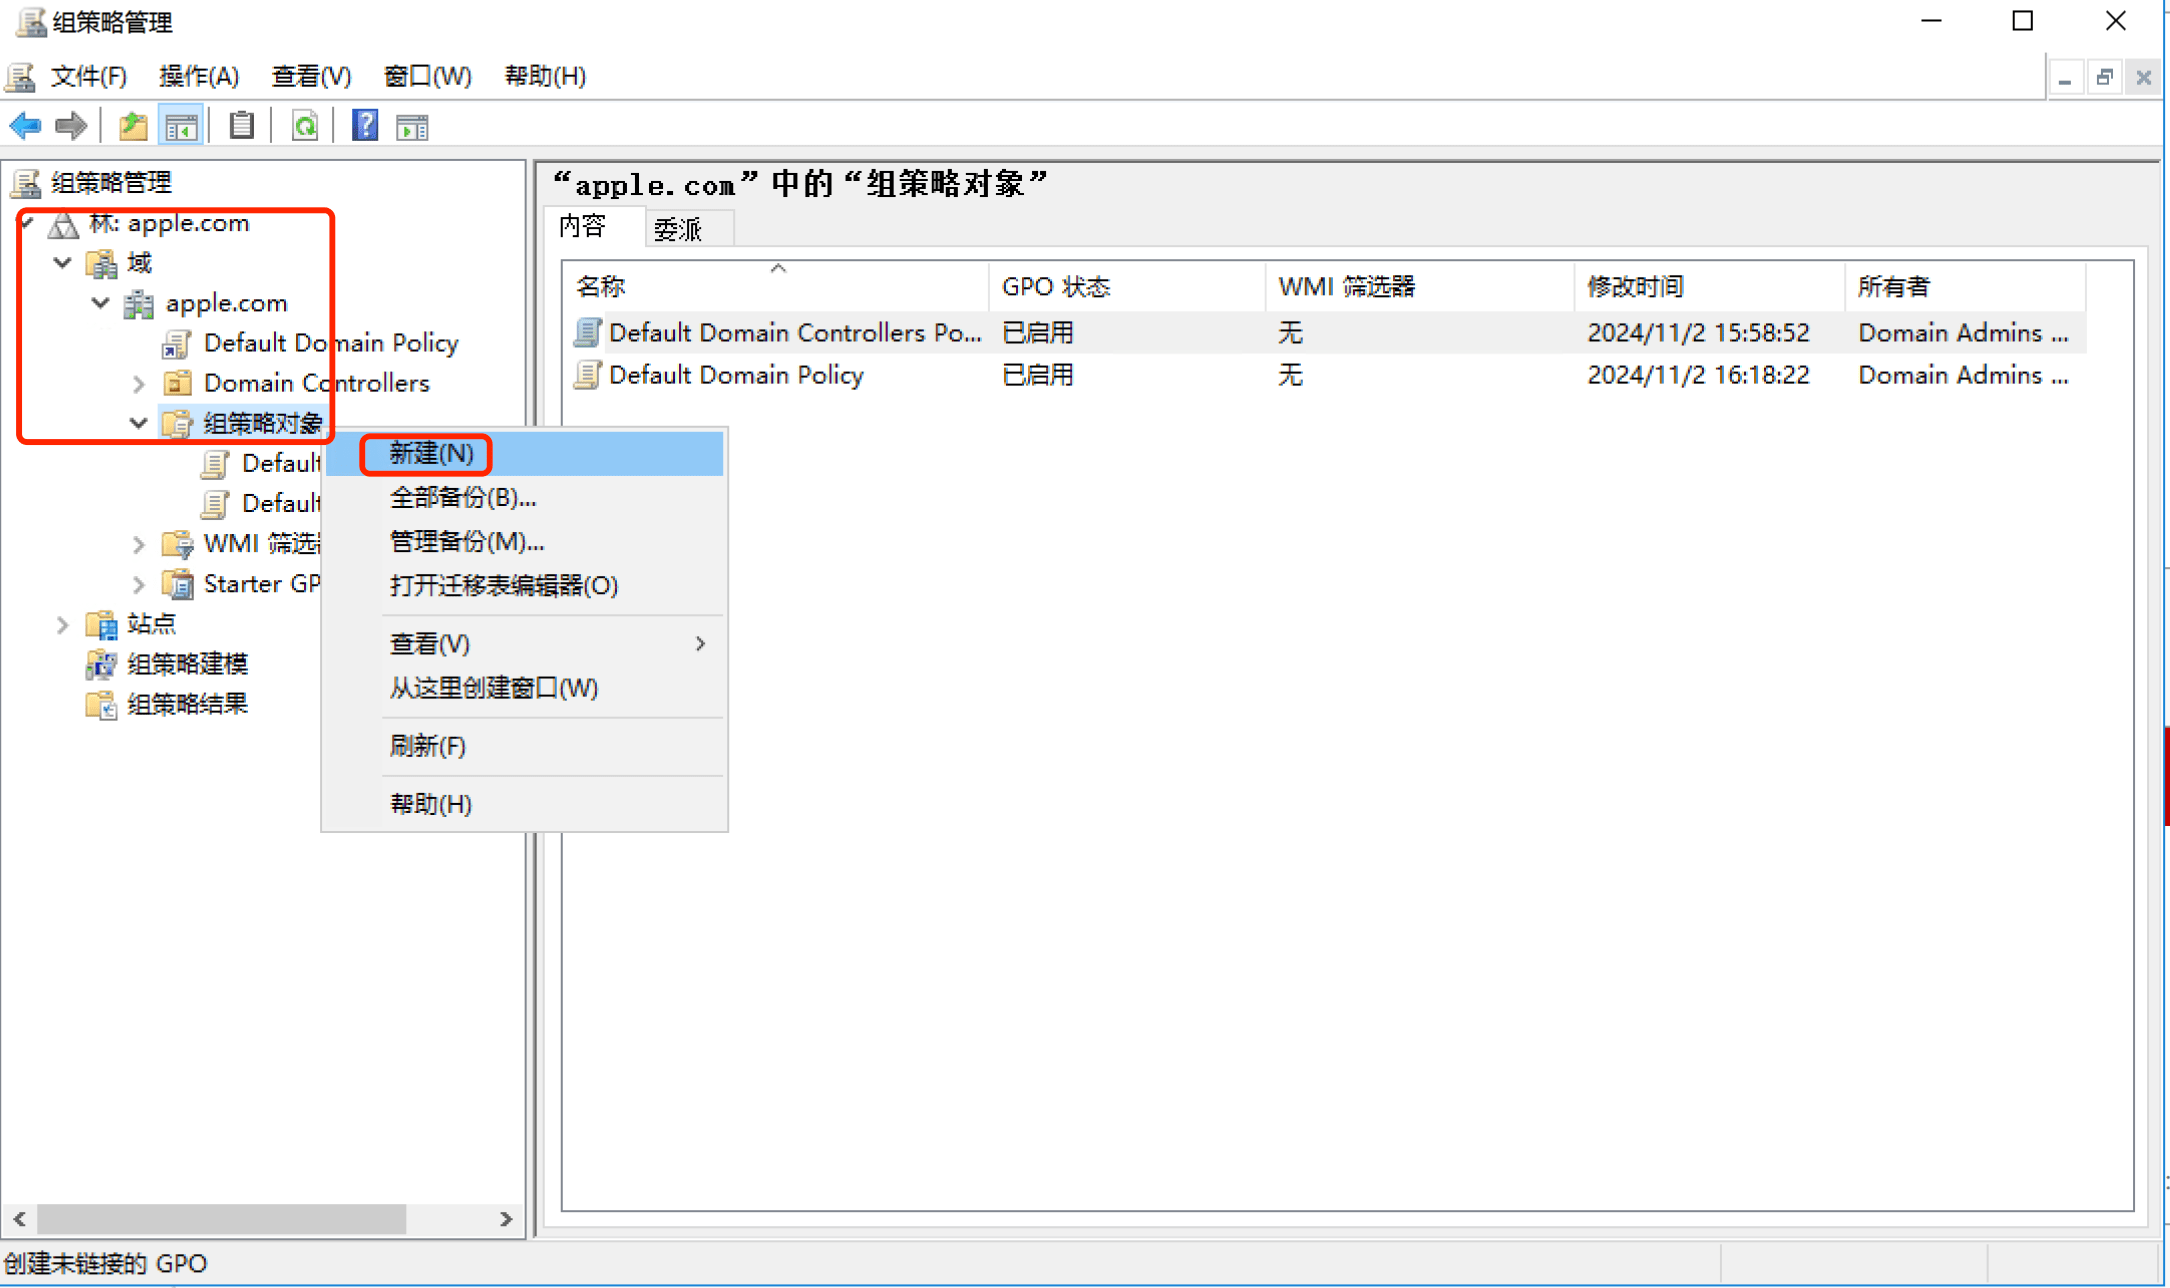
Task: Click 组策略建模 tree item
Action: [187, 664]
